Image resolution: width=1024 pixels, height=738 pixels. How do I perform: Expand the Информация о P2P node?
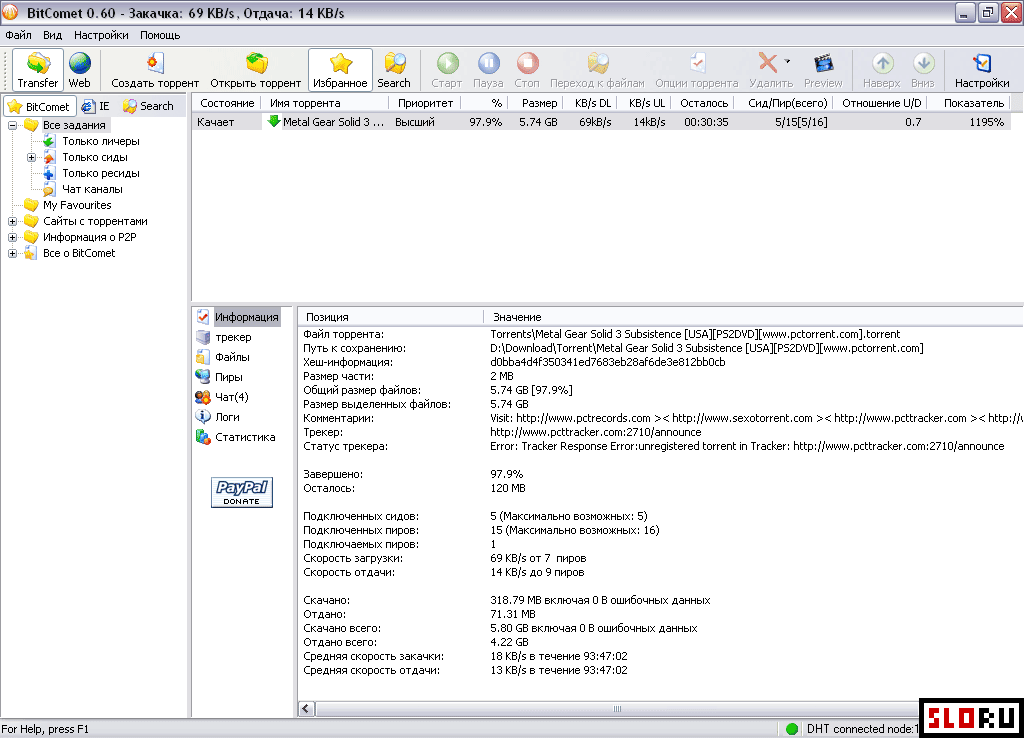pyautogui.click(x=12, y=237)
